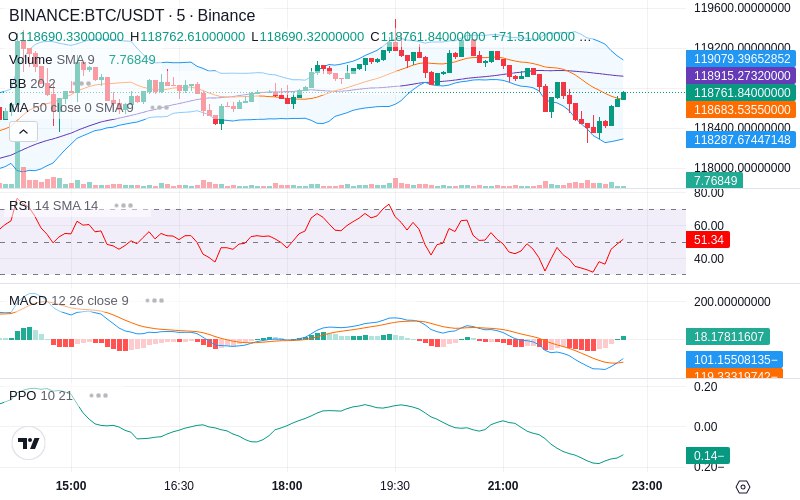Click the TradingView logo icon
The image size is (800, 500).
tap(29, 443)
